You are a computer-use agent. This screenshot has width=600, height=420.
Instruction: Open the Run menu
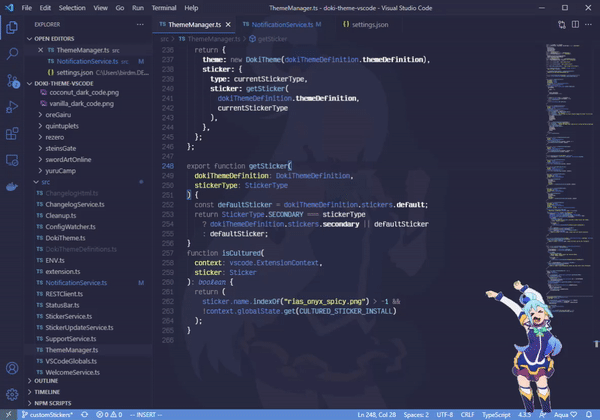[138, 8]
